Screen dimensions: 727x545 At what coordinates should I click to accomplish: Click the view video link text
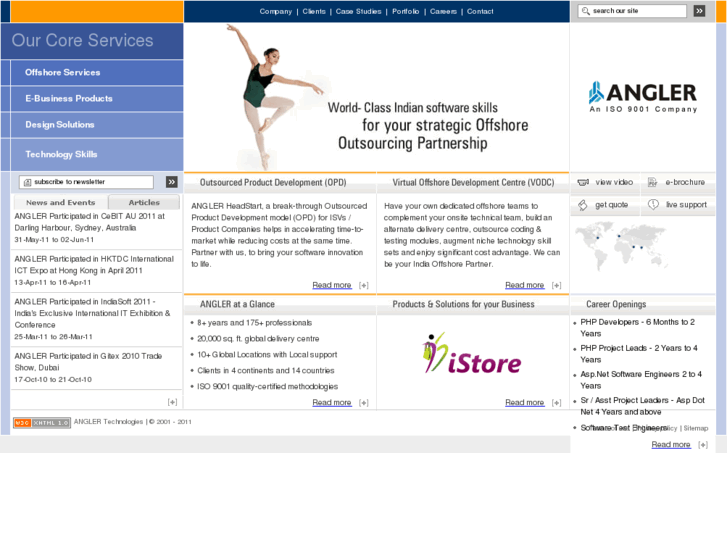click(614, 182)
